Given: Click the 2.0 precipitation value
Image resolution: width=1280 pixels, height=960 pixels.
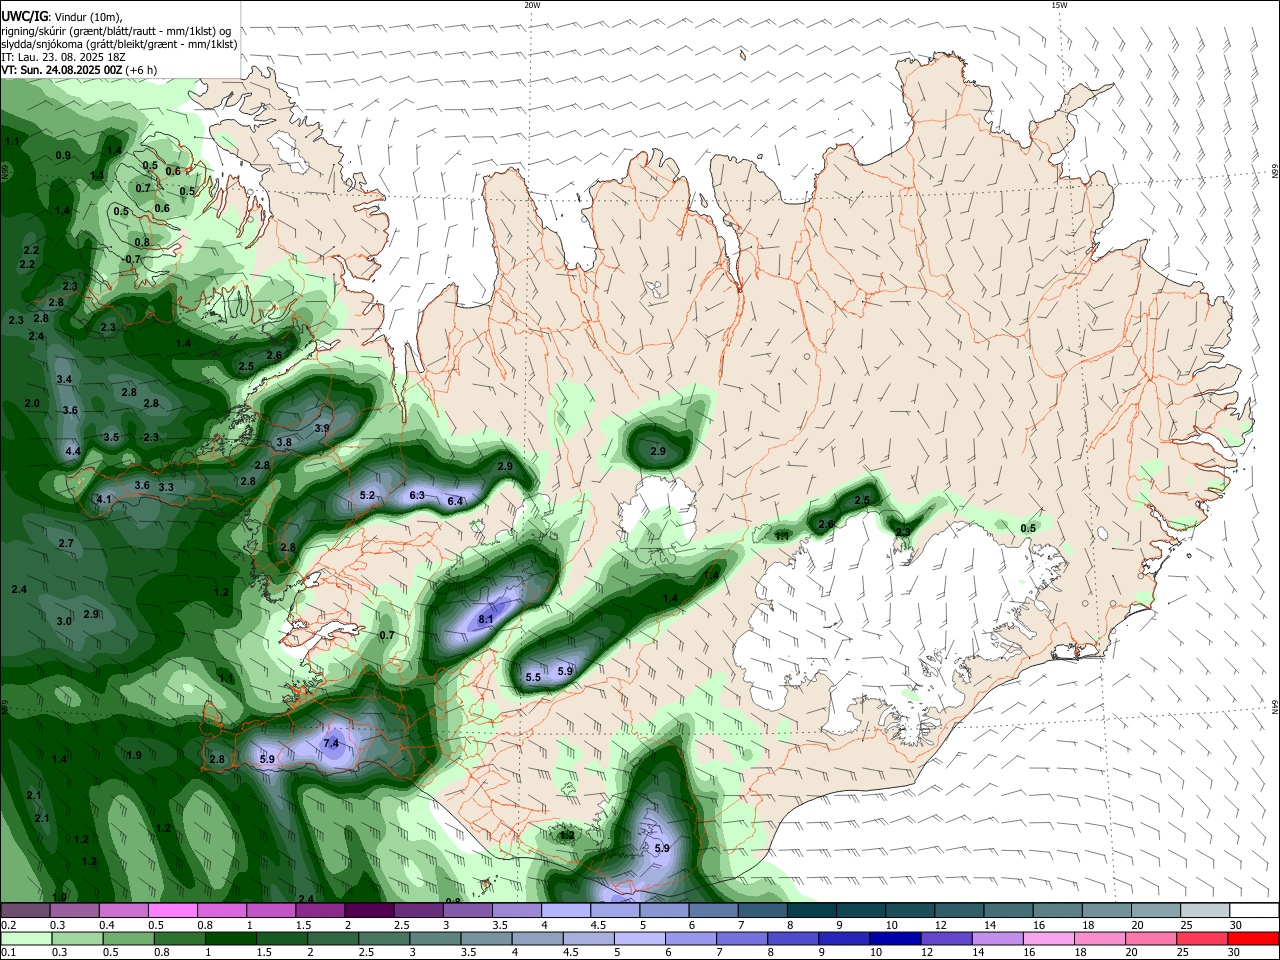Looking at the screenshot, I should (x=32, y=403).
